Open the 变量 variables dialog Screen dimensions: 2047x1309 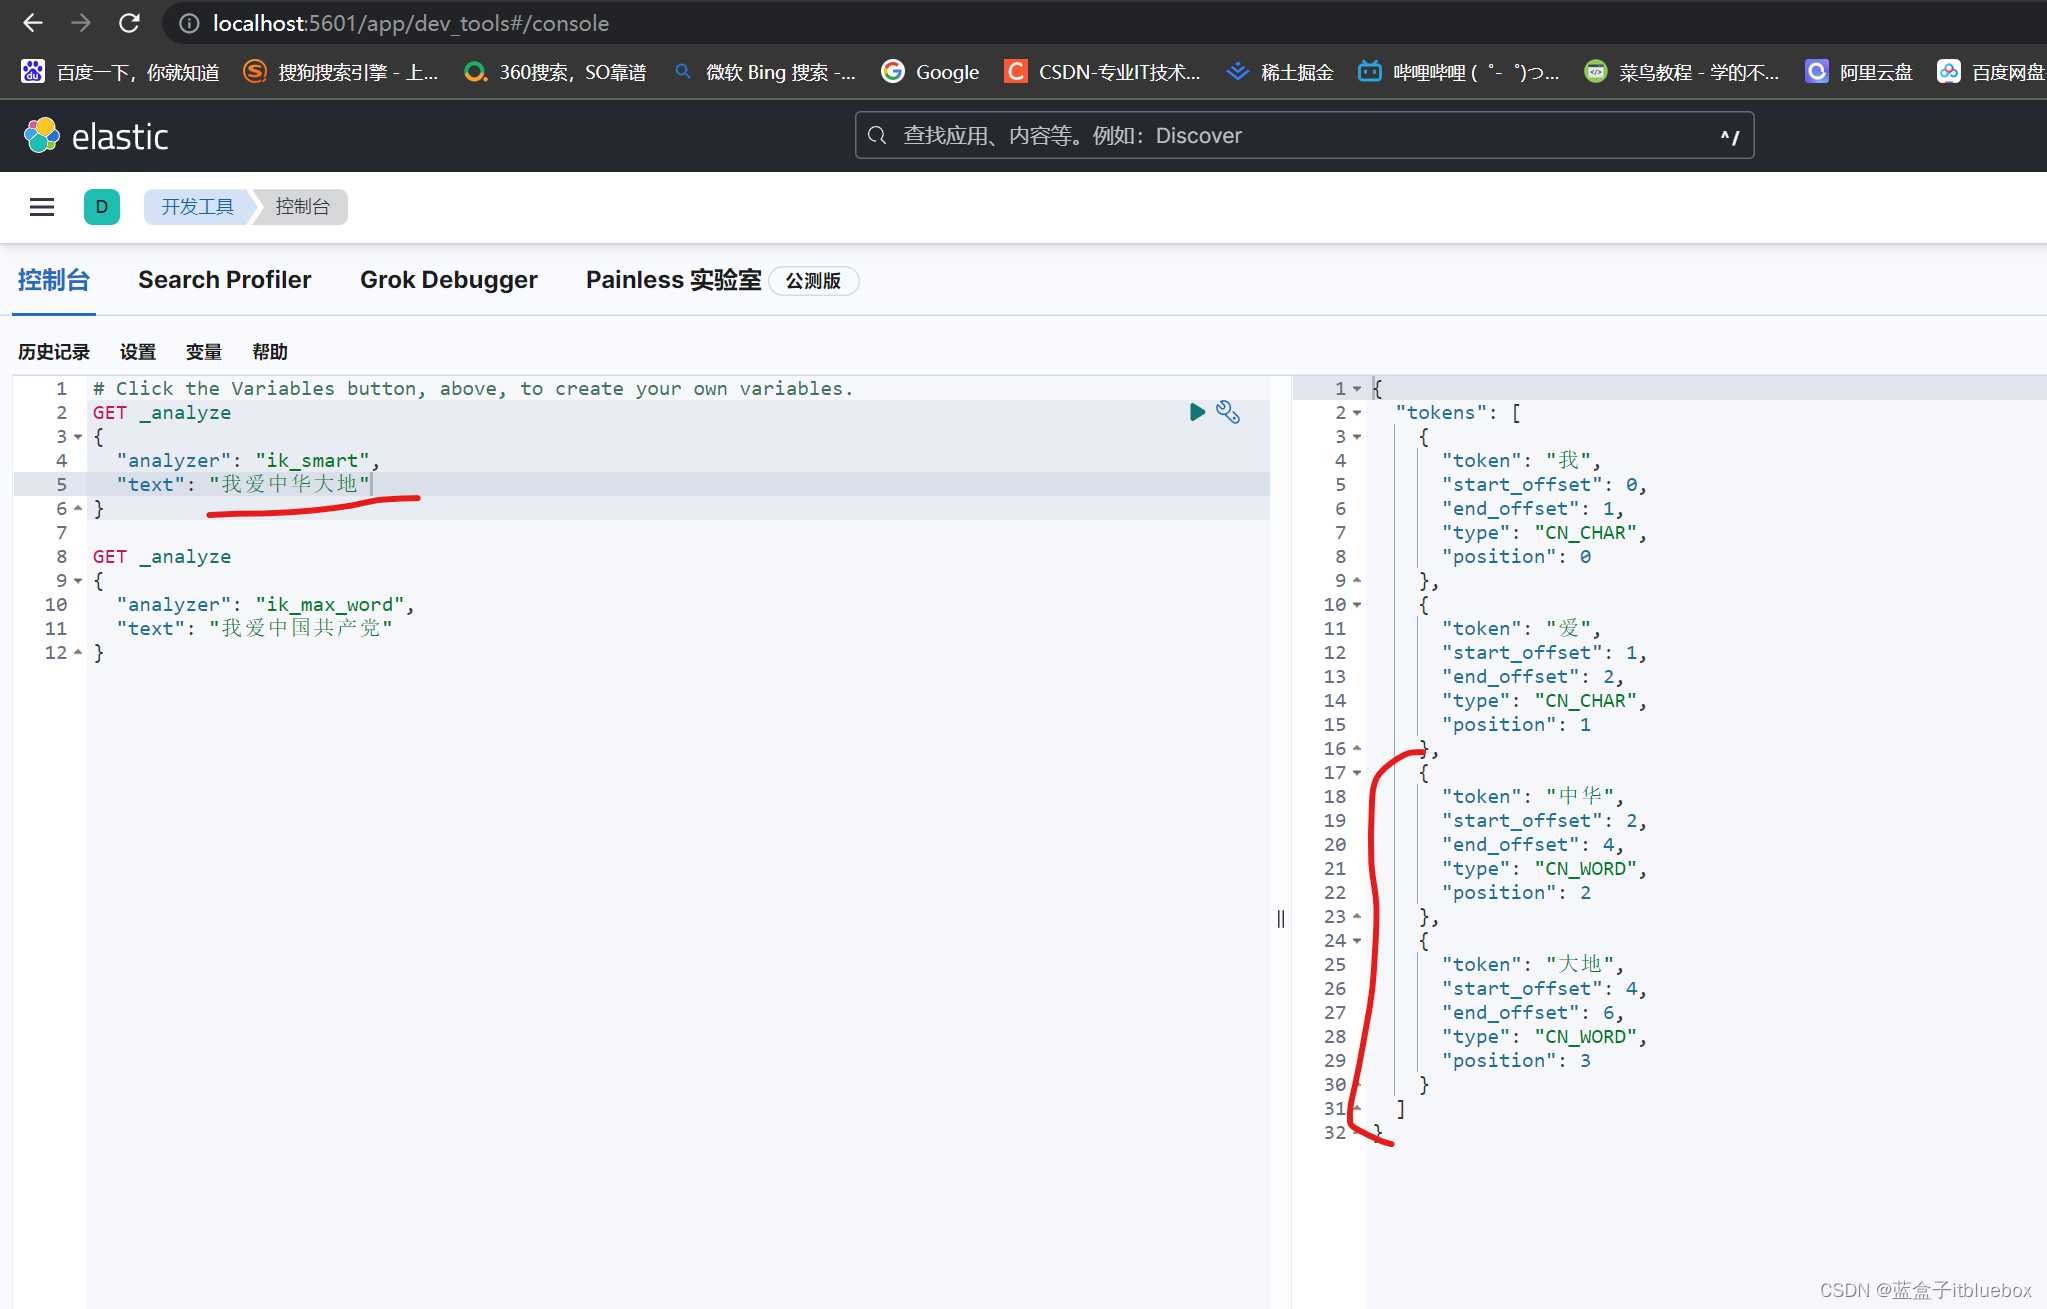pos(203,352)
